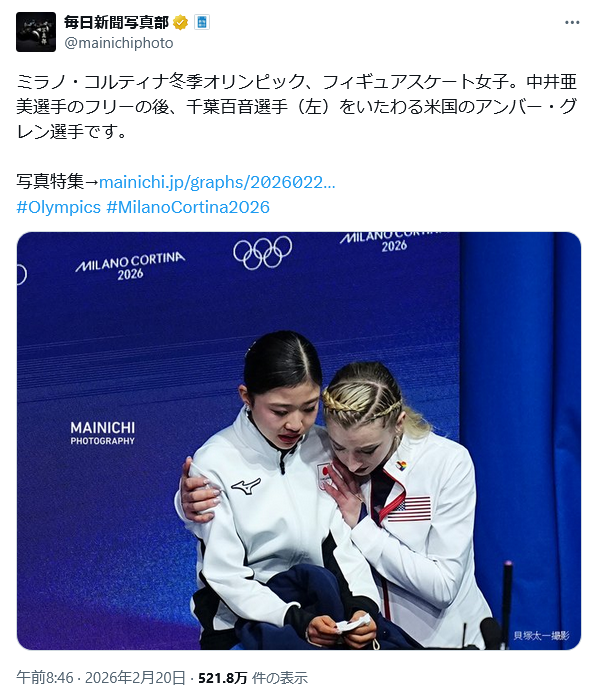Image resolution: width=598 pixels, height=700 pixels.
Task: Open the #MilanoCortina2026 hashtag
Action: pyautogui.click(x=188, y=207)
